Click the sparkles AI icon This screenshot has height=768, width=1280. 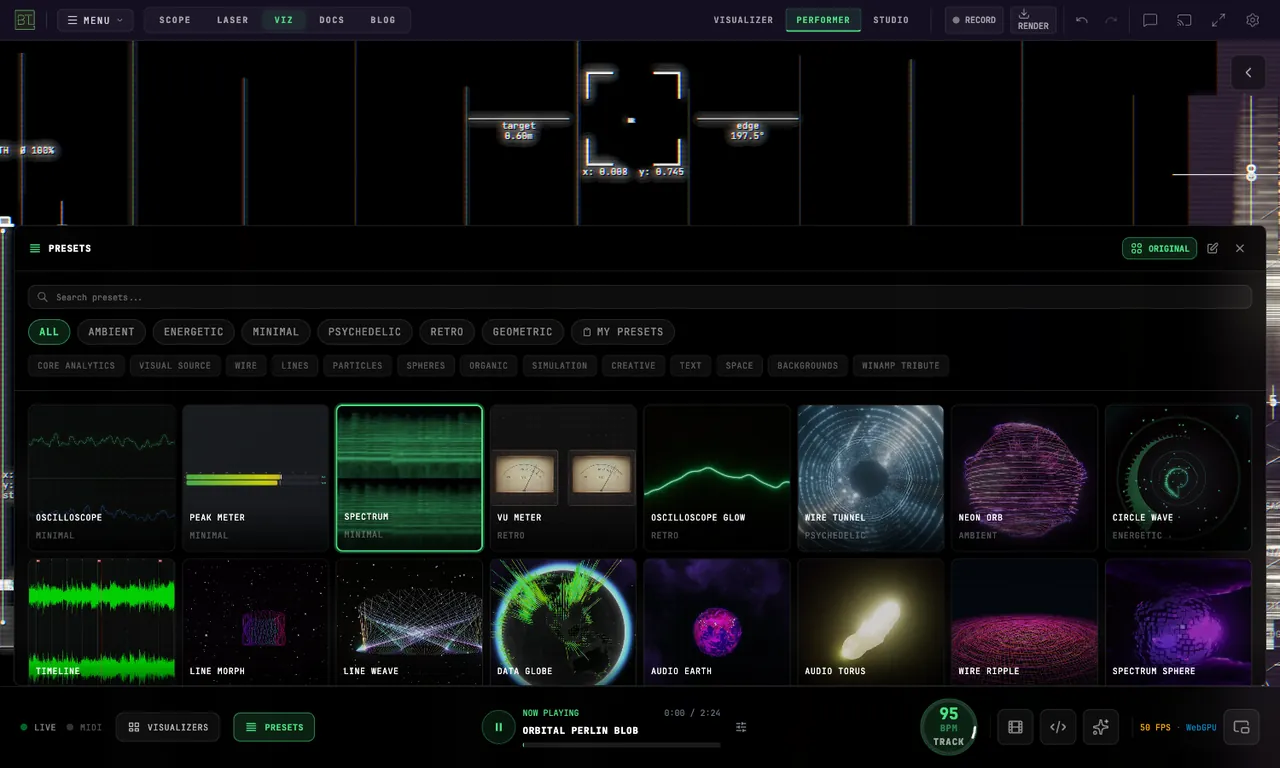point(1101,727)
